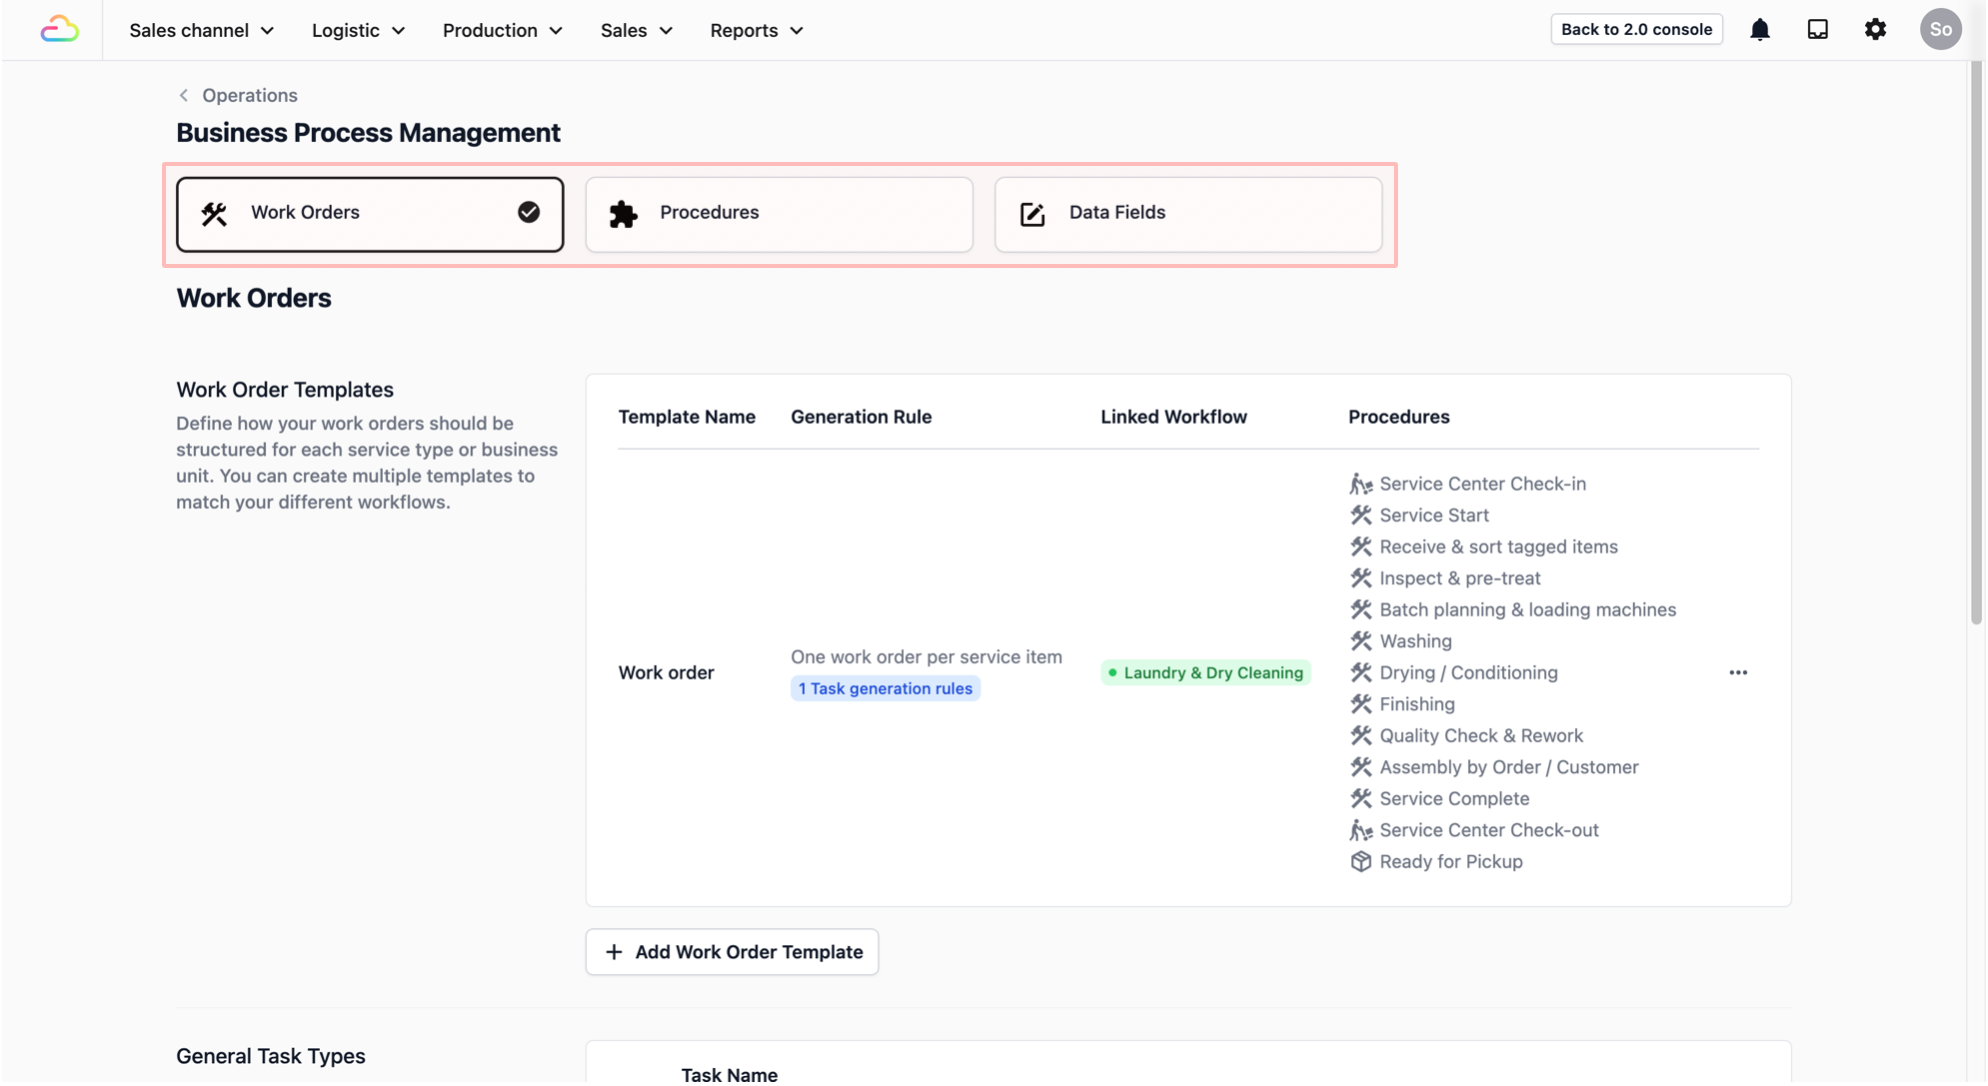This screenshot has height=1086, width=1988.
Task: Expand the Sales channel dropdown
Action: (201, 30)
